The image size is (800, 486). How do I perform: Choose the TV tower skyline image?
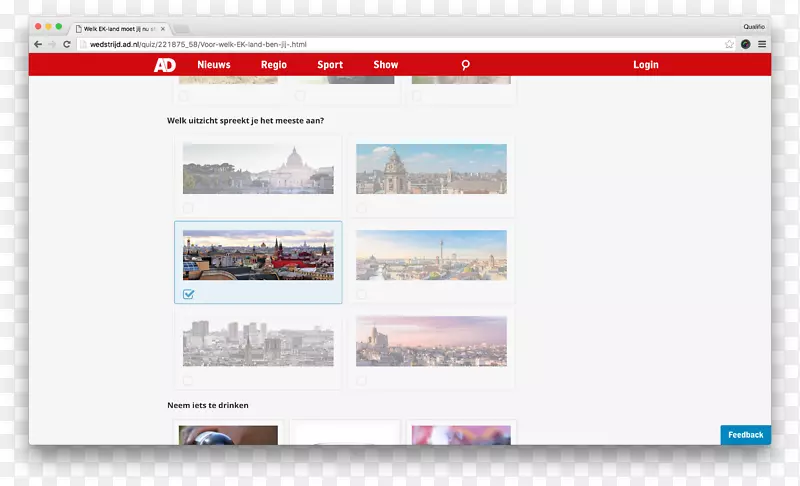(431, 255)
